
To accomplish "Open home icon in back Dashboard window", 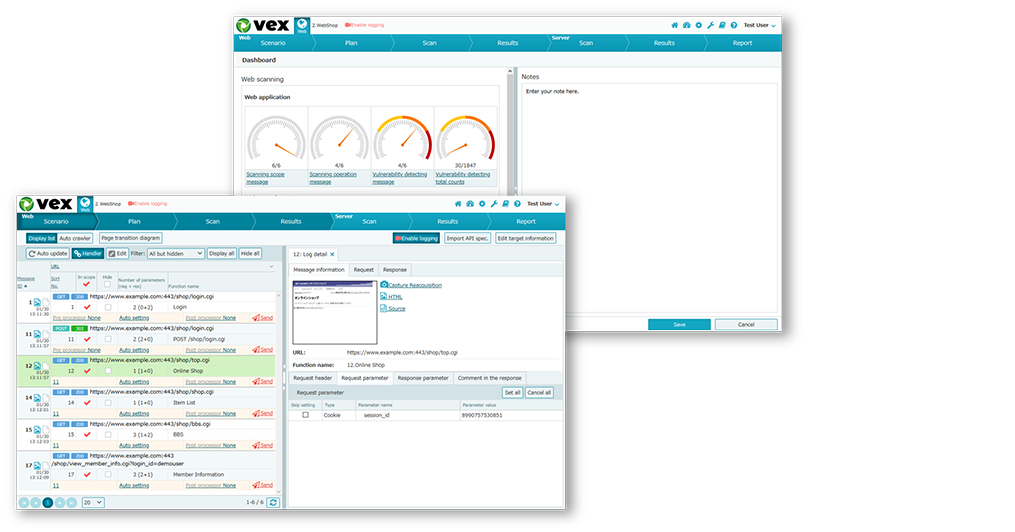I will (675, 25).
